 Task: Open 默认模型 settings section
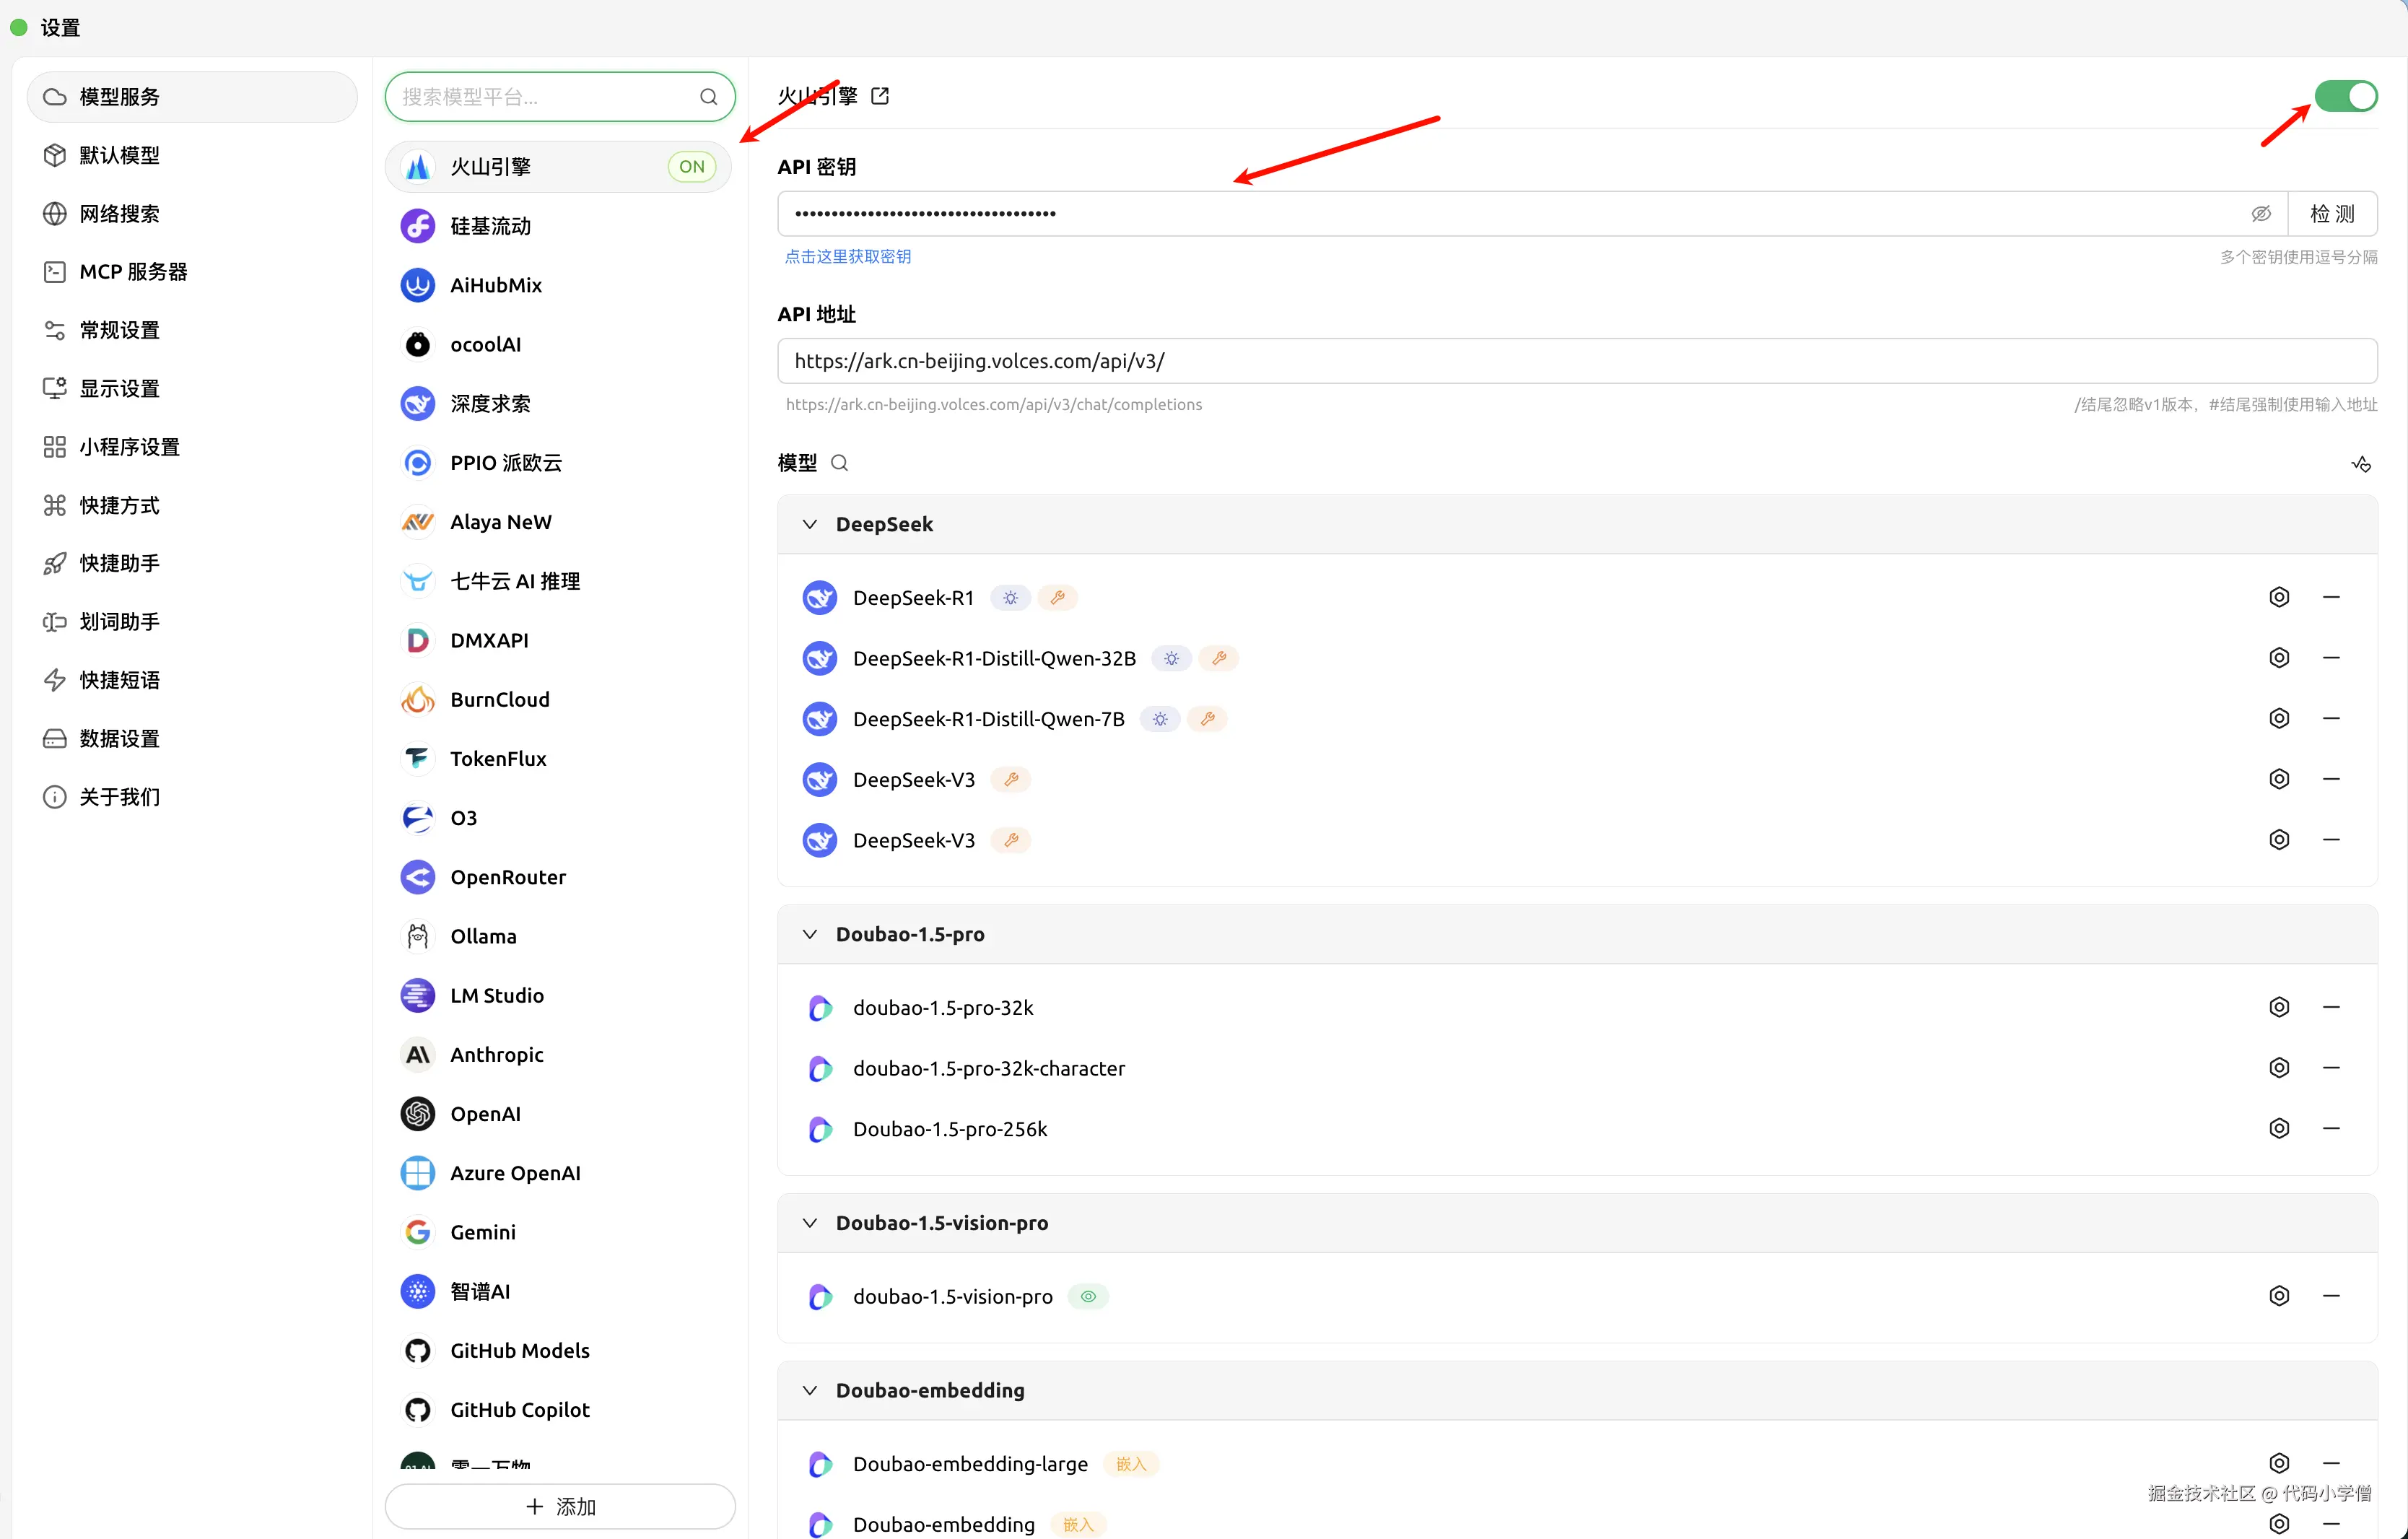point(119,155)
